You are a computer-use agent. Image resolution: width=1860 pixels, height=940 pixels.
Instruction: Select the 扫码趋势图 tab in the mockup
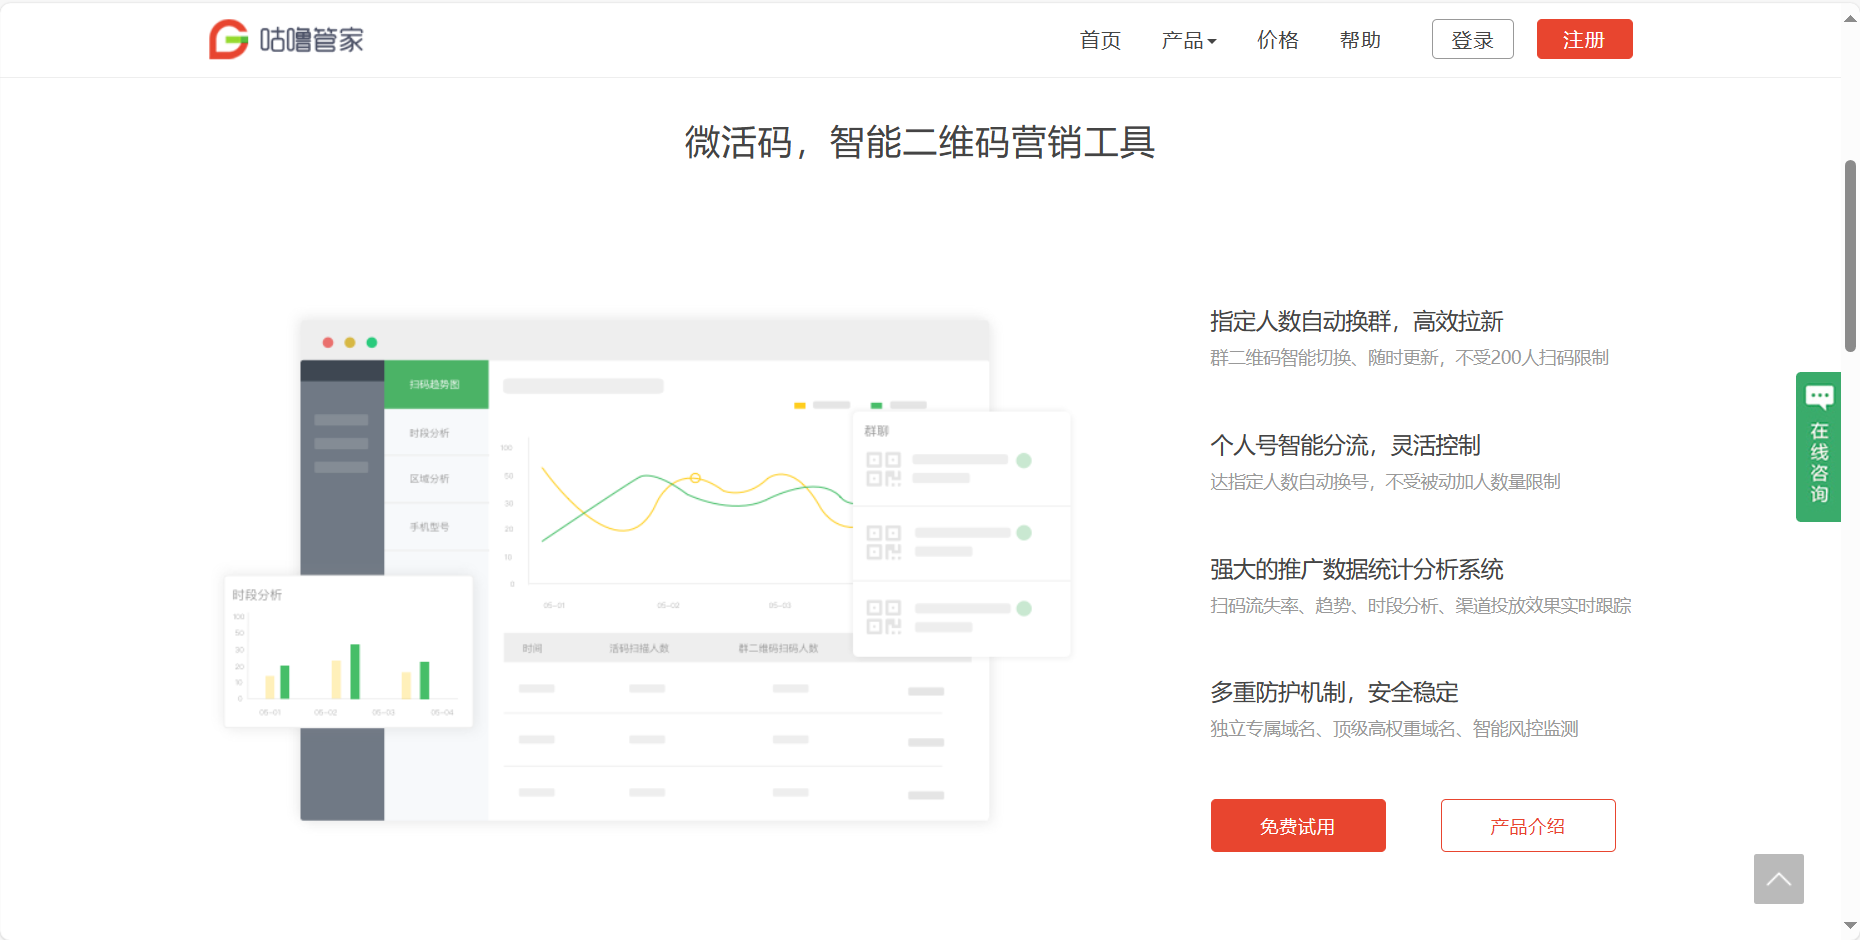(436, 384)
